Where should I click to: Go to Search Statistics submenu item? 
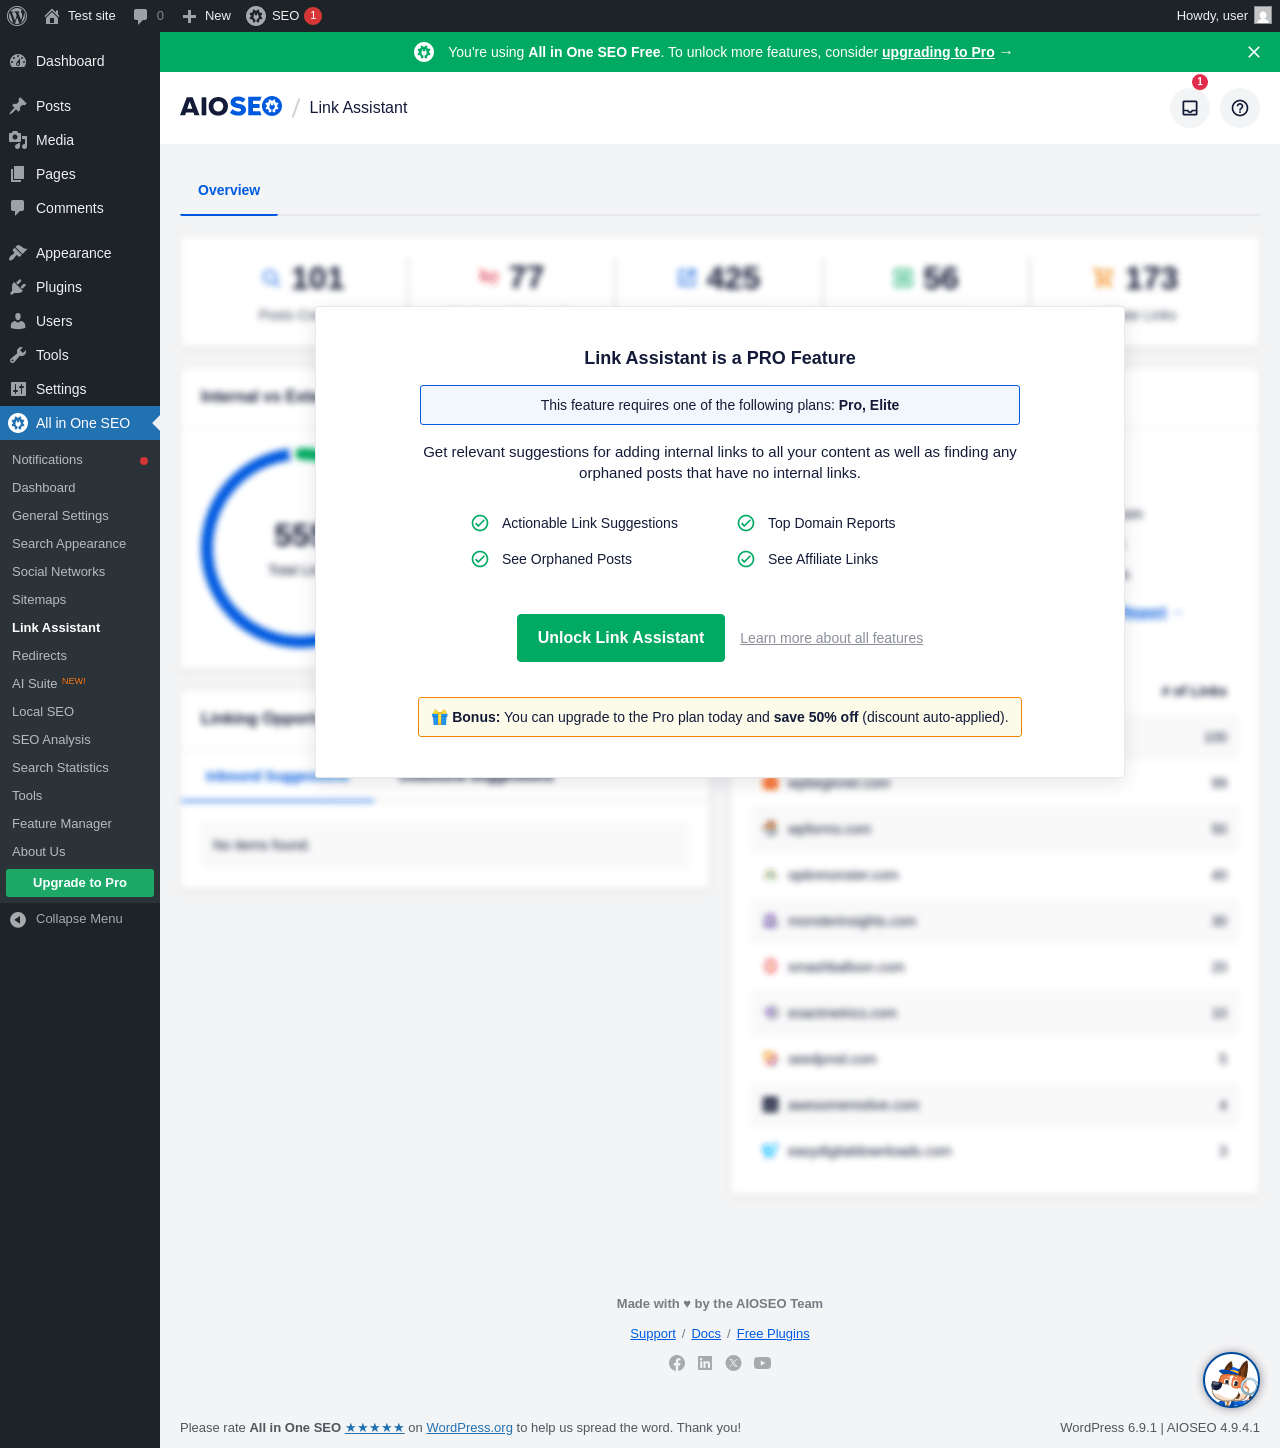[x=60, y=768]
